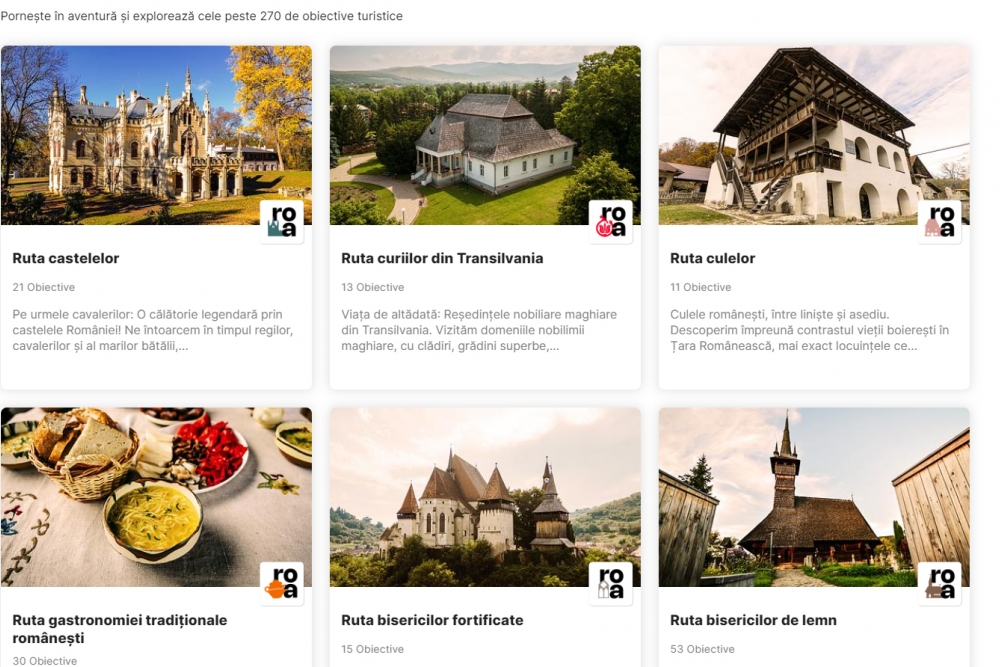The height and width of the screenshot is (667, 1000).
Task: Open the Transylvanian manor house photo
Action: click(485, 135)
